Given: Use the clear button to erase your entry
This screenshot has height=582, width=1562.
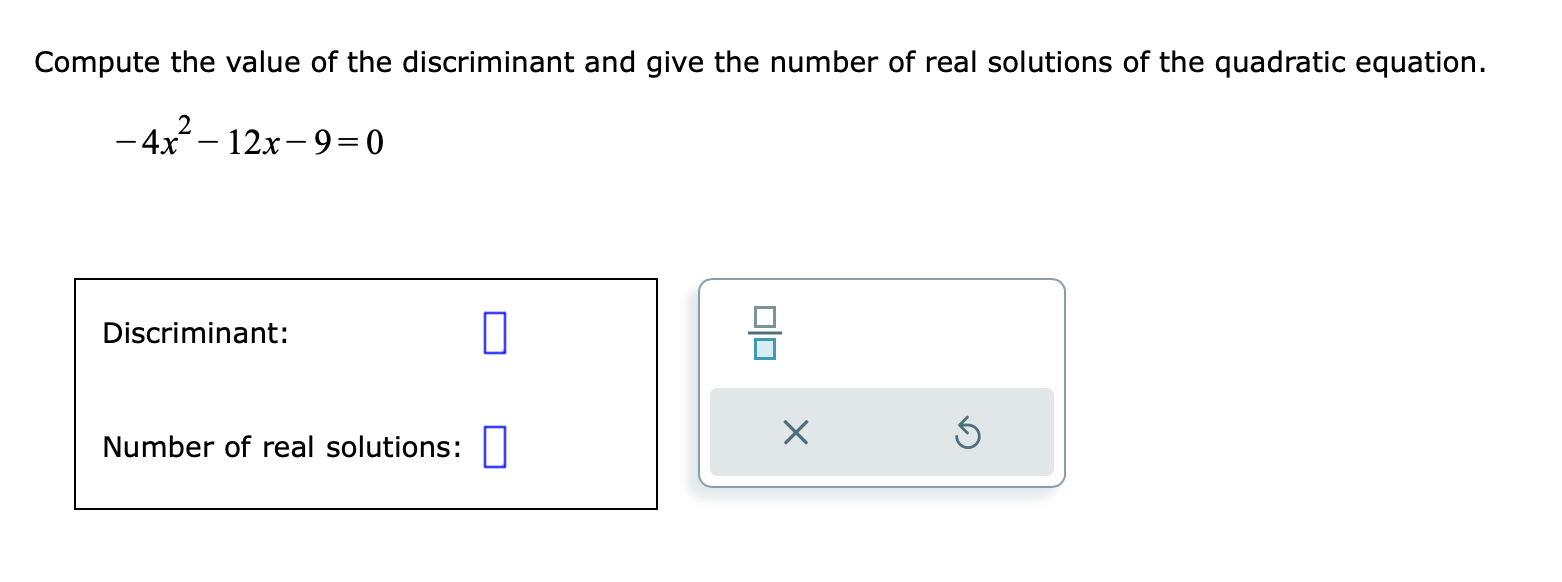Looking at the screenshot, I should point(793,432).
